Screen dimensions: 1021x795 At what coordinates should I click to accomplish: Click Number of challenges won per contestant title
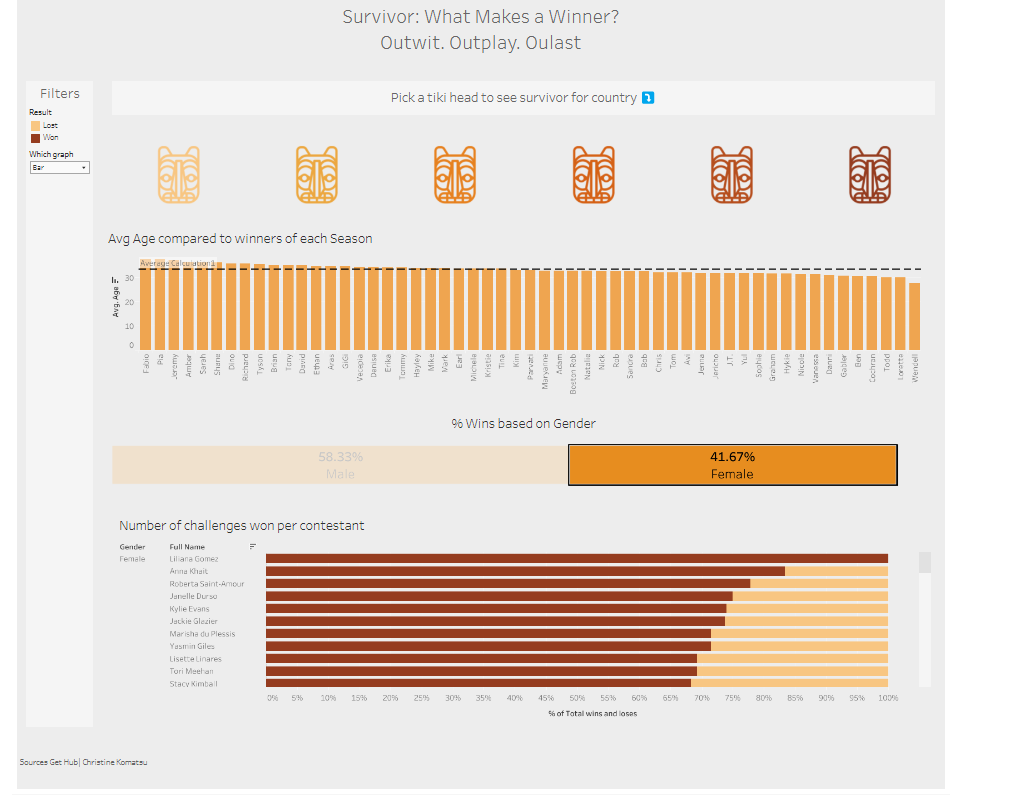pos(242,525)
